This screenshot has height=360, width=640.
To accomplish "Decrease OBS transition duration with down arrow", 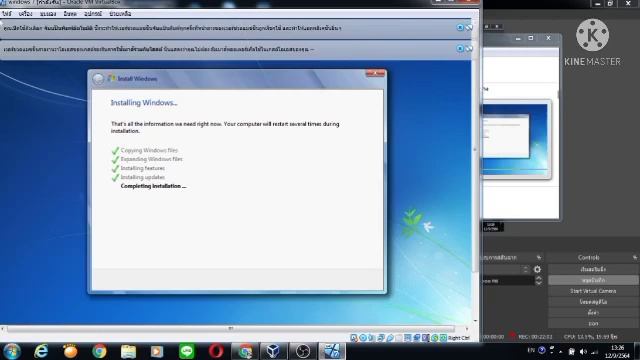I will point(539,283).
